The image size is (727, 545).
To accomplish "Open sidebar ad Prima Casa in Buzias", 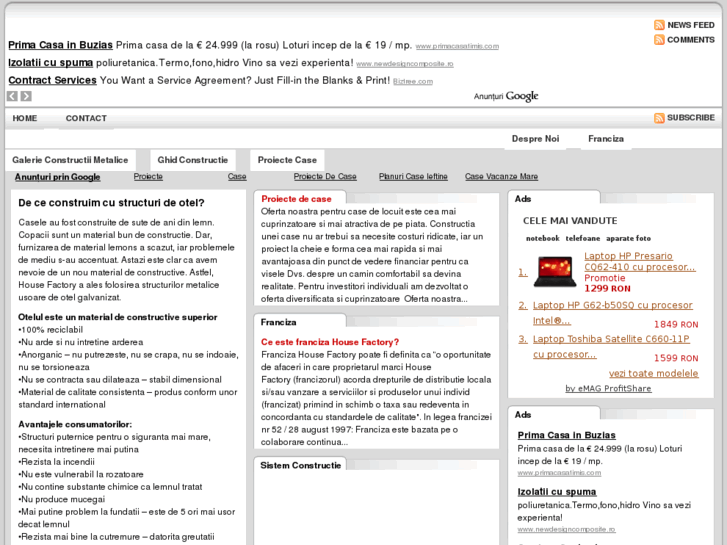I will pos(567,435).
